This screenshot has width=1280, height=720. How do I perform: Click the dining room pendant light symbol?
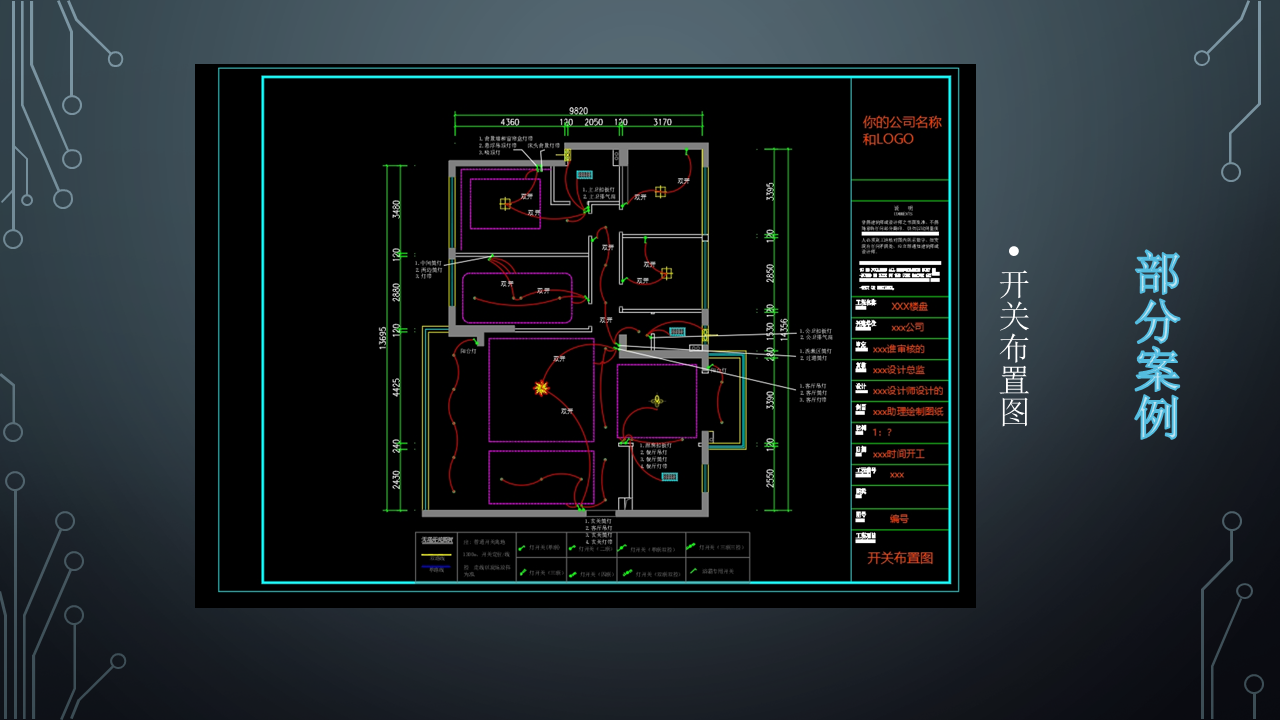(657, 400)
